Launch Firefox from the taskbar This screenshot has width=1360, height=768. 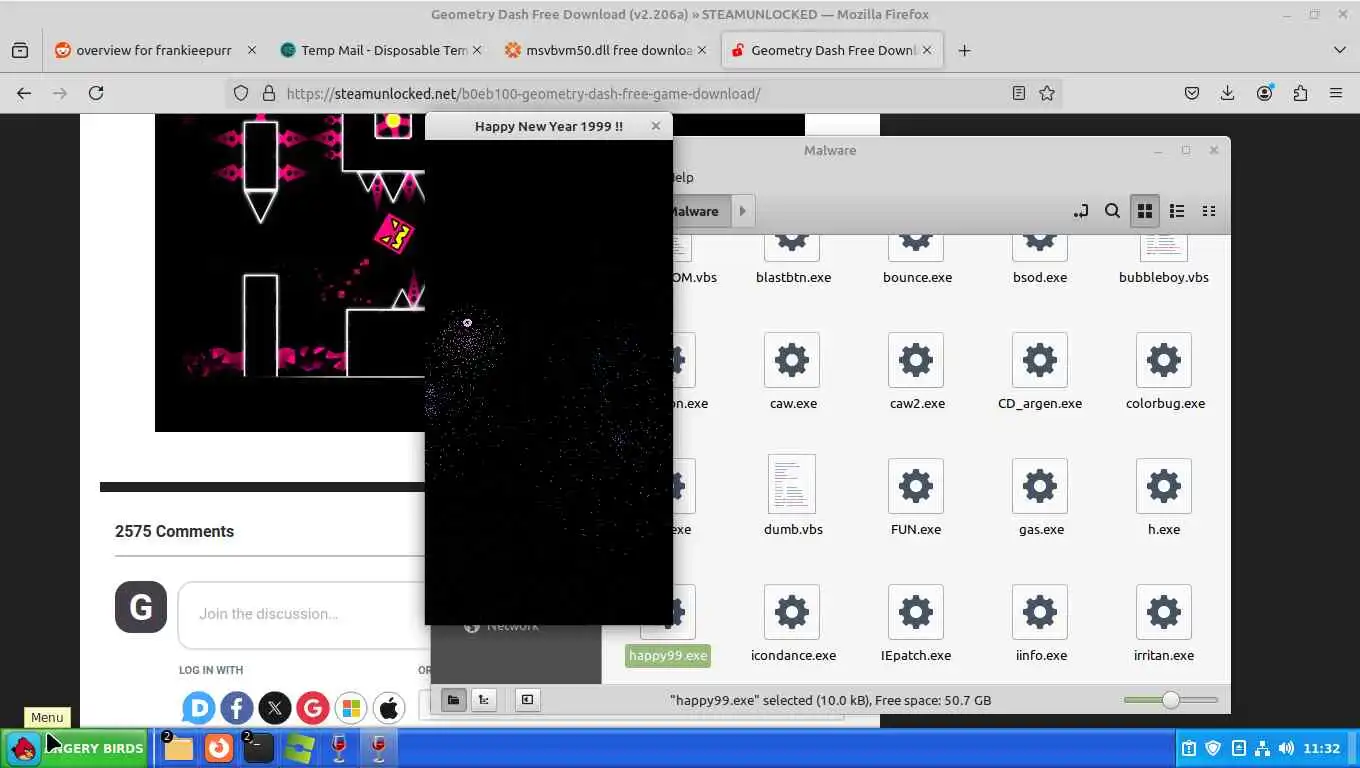(x=218, y=748)
